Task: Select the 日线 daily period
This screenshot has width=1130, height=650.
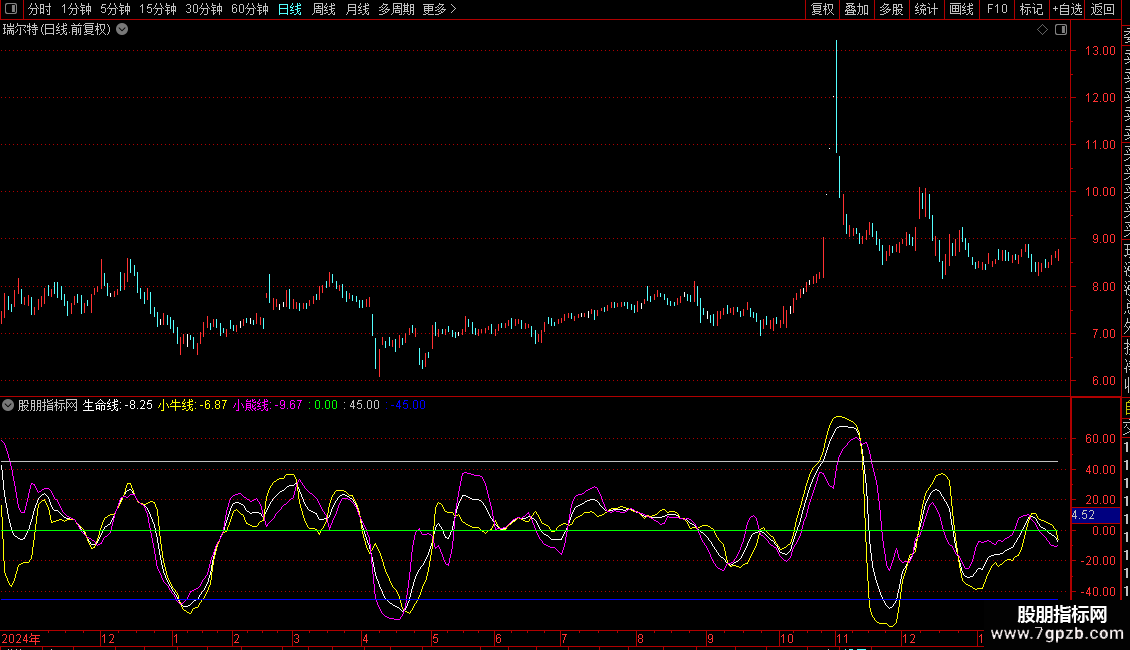Action: 290,9
